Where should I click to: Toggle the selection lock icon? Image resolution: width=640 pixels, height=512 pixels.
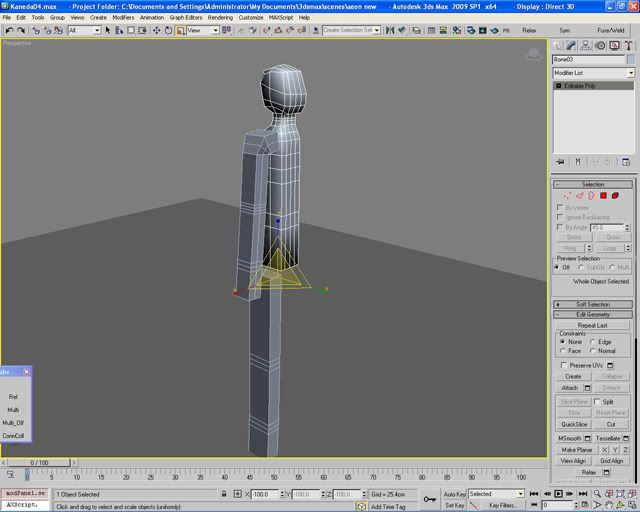tap(223, 494)
